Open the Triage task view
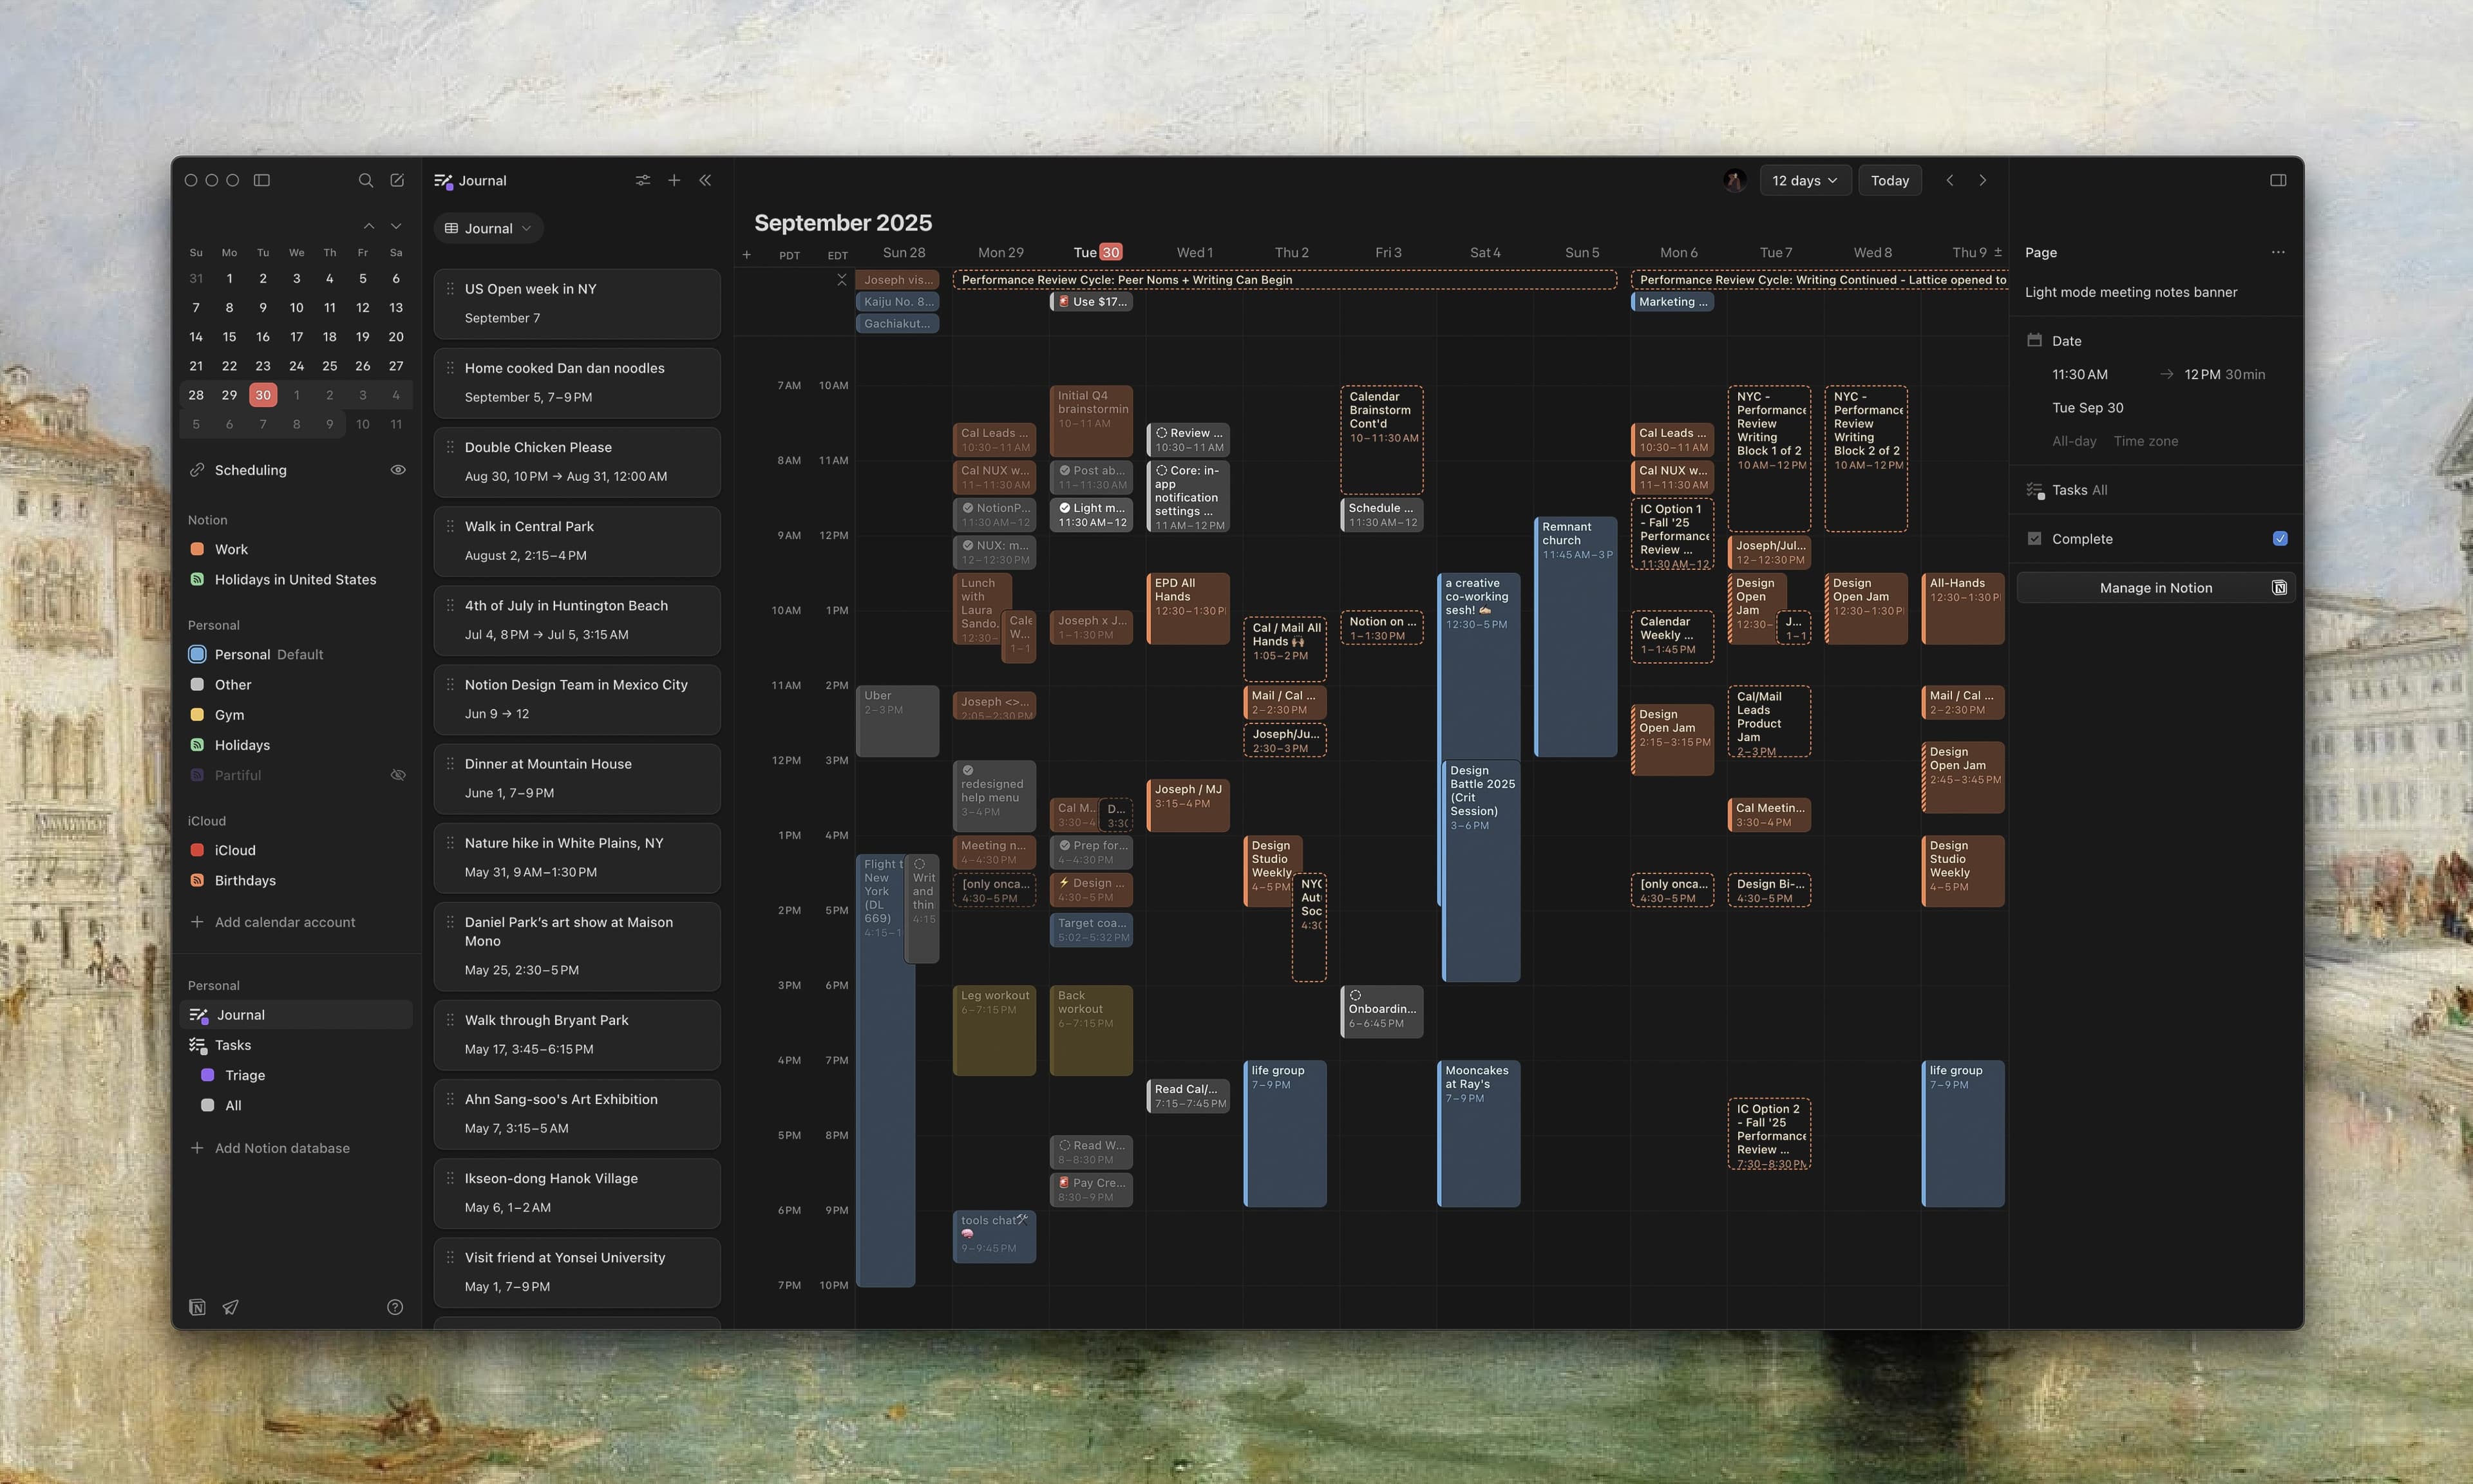Image resolution: width=2473 pixels, height=1484 pixels. click(245, 1075)
